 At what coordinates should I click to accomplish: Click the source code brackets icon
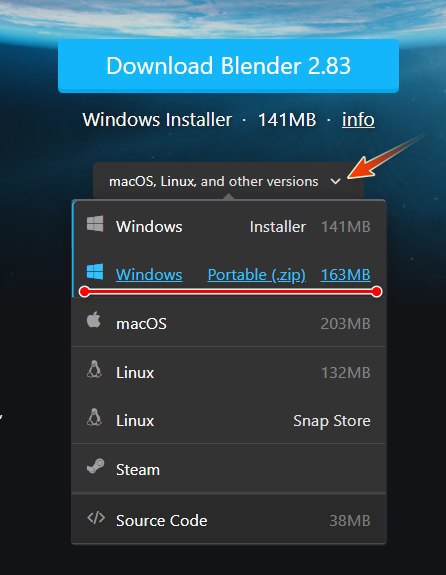(96, 518)
